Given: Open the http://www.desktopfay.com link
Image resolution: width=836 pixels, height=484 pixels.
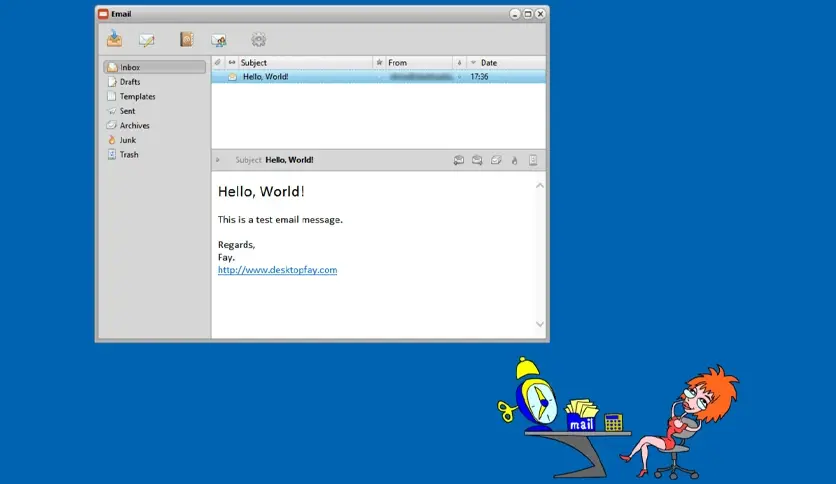Looking at the screenshot, I should 277,270.
